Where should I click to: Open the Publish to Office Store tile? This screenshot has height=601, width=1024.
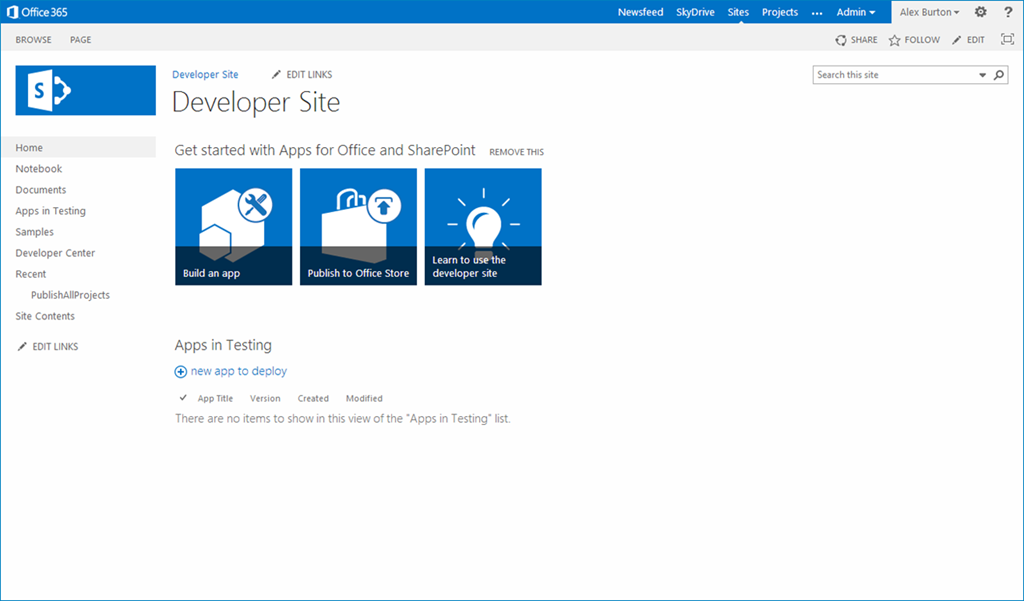(358, 227)
